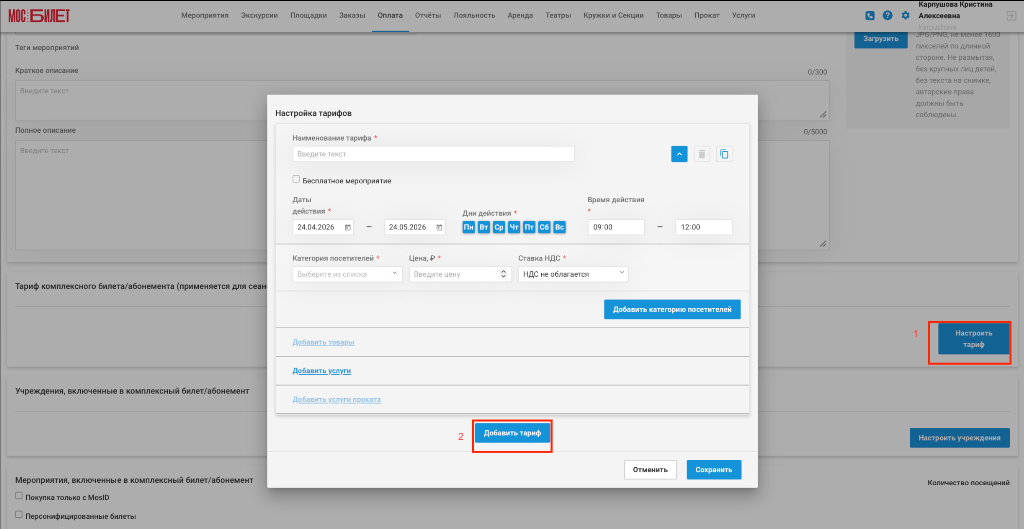The width and height of the screenshot is (1024, 529).
Task: Tick the Бесплатное мероприятие checkbox
Action: coord(296,180)
